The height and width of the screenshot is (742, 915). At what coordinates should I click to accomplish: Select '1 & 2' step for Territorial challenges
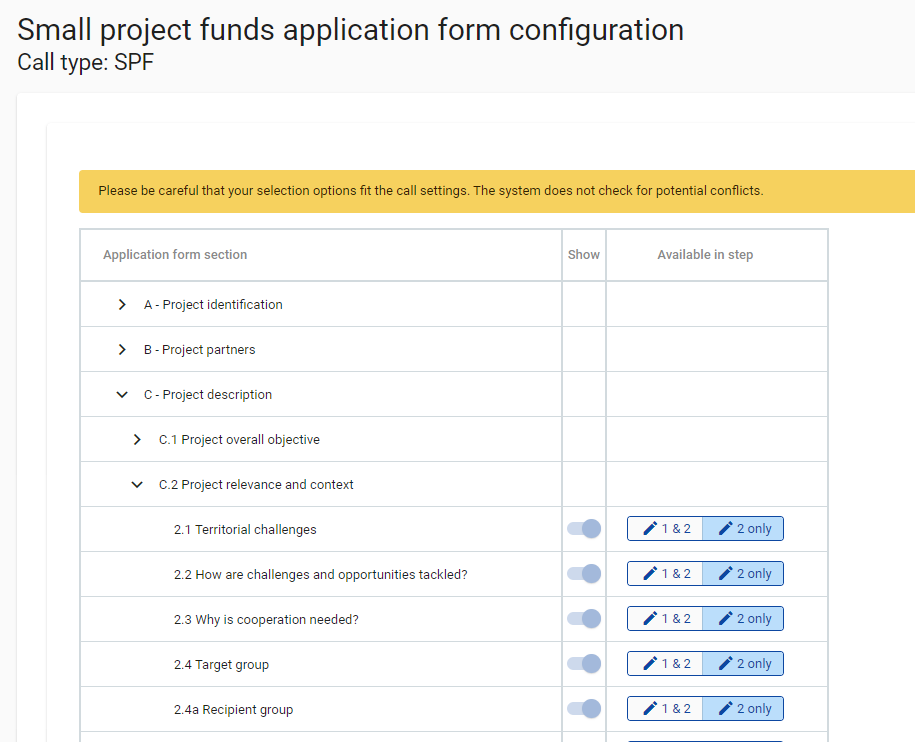pos(666,529)
